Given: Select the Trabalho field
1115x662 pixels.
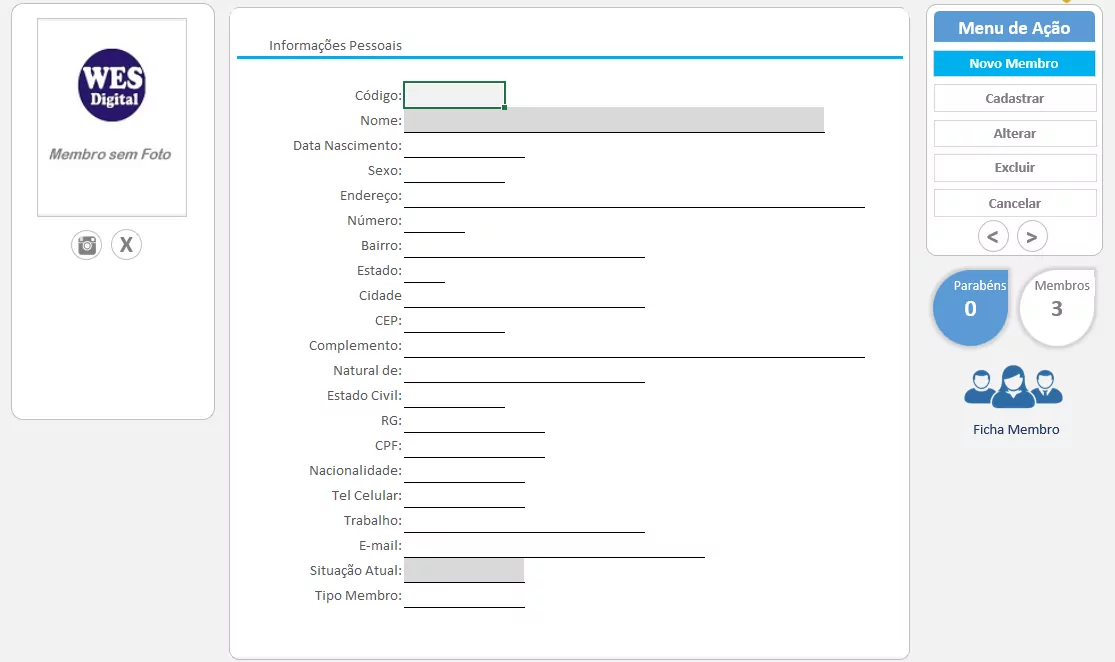Looking at the screenshot, I should pyautogui.click(x=524, y=520).
